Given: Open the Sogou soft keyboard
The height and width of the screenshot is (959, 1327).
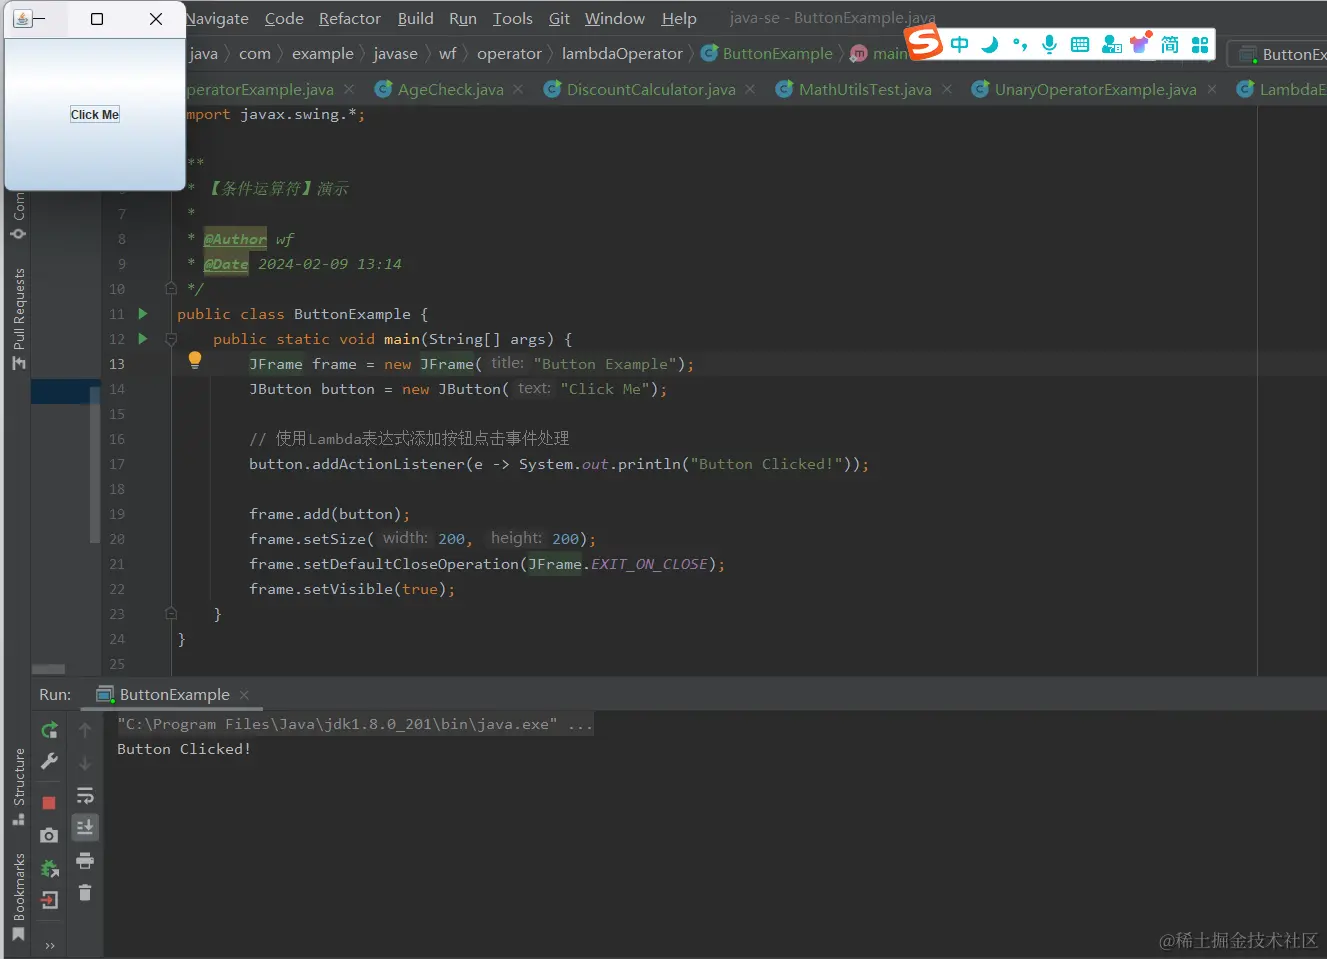Looking at the screenshot, I should coord(1079,45).
